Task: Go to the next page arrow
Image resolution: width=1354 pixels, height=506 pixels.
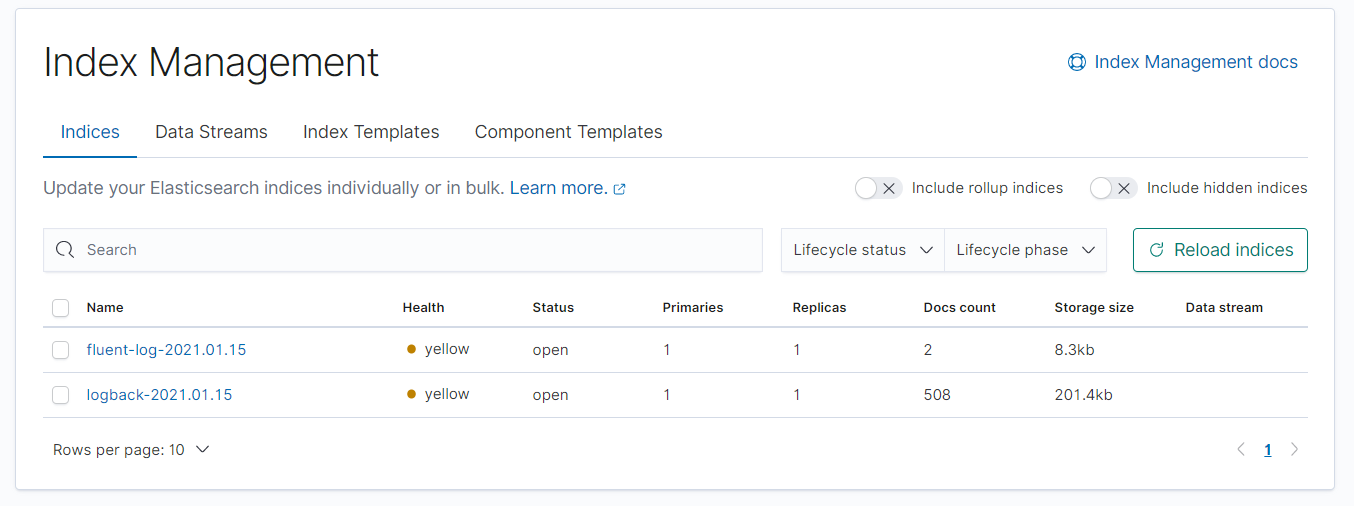Action: tap(1294, 450)
